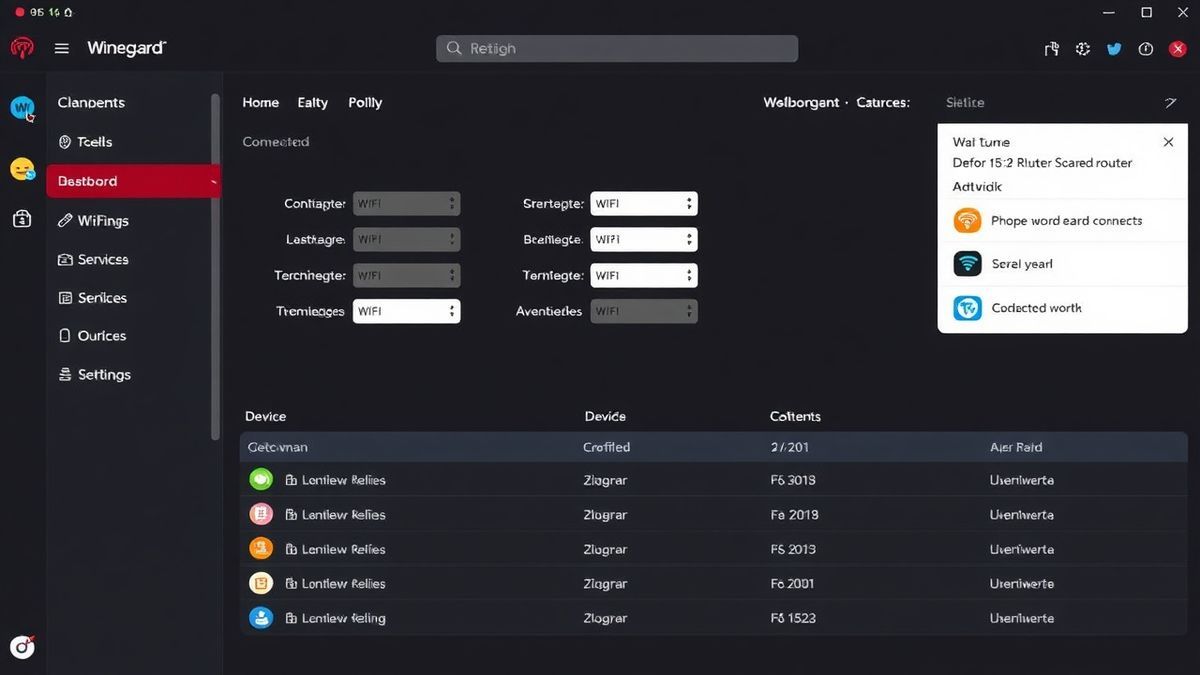1200x675 pixels.
Task: Open Services in the sidebar
Action: (x=94, y=259)
